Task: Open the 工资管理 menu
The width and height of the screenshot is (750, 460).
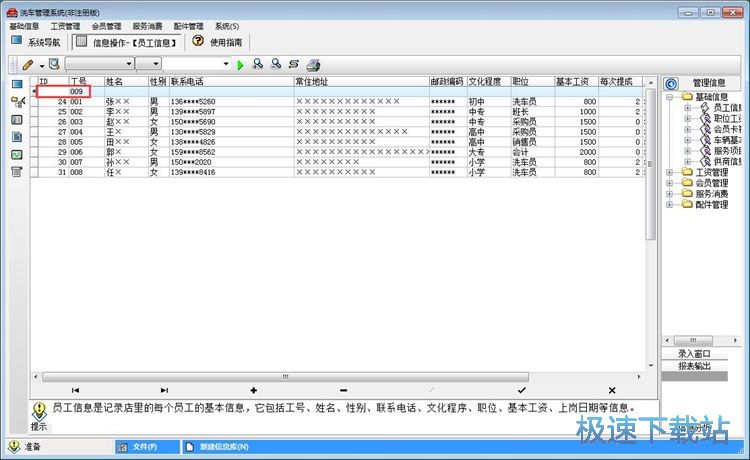Action: tap(66, 26)
